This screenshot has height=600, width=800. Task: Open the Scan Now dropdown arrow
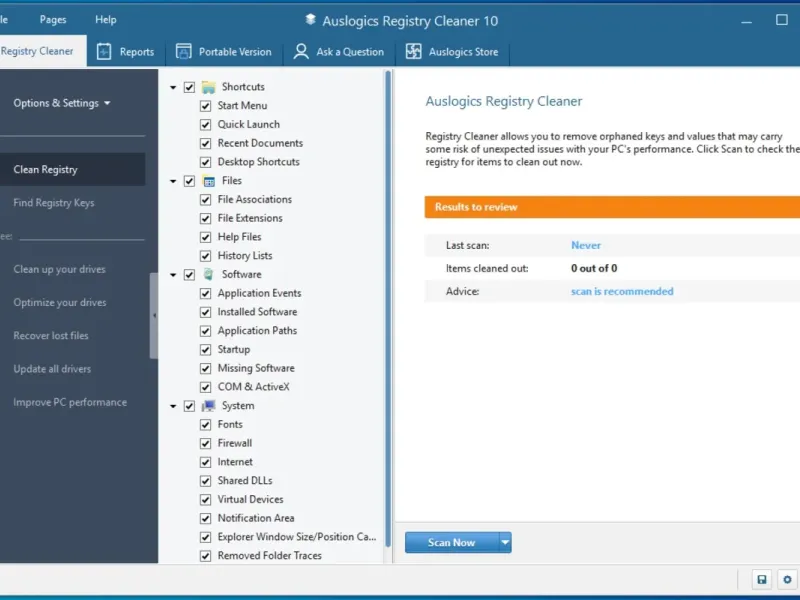coord(505,542)
